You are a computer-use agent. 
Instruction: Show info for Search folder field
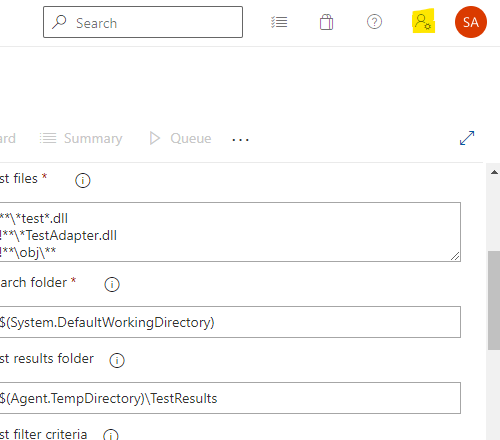(x=112, y=284)
